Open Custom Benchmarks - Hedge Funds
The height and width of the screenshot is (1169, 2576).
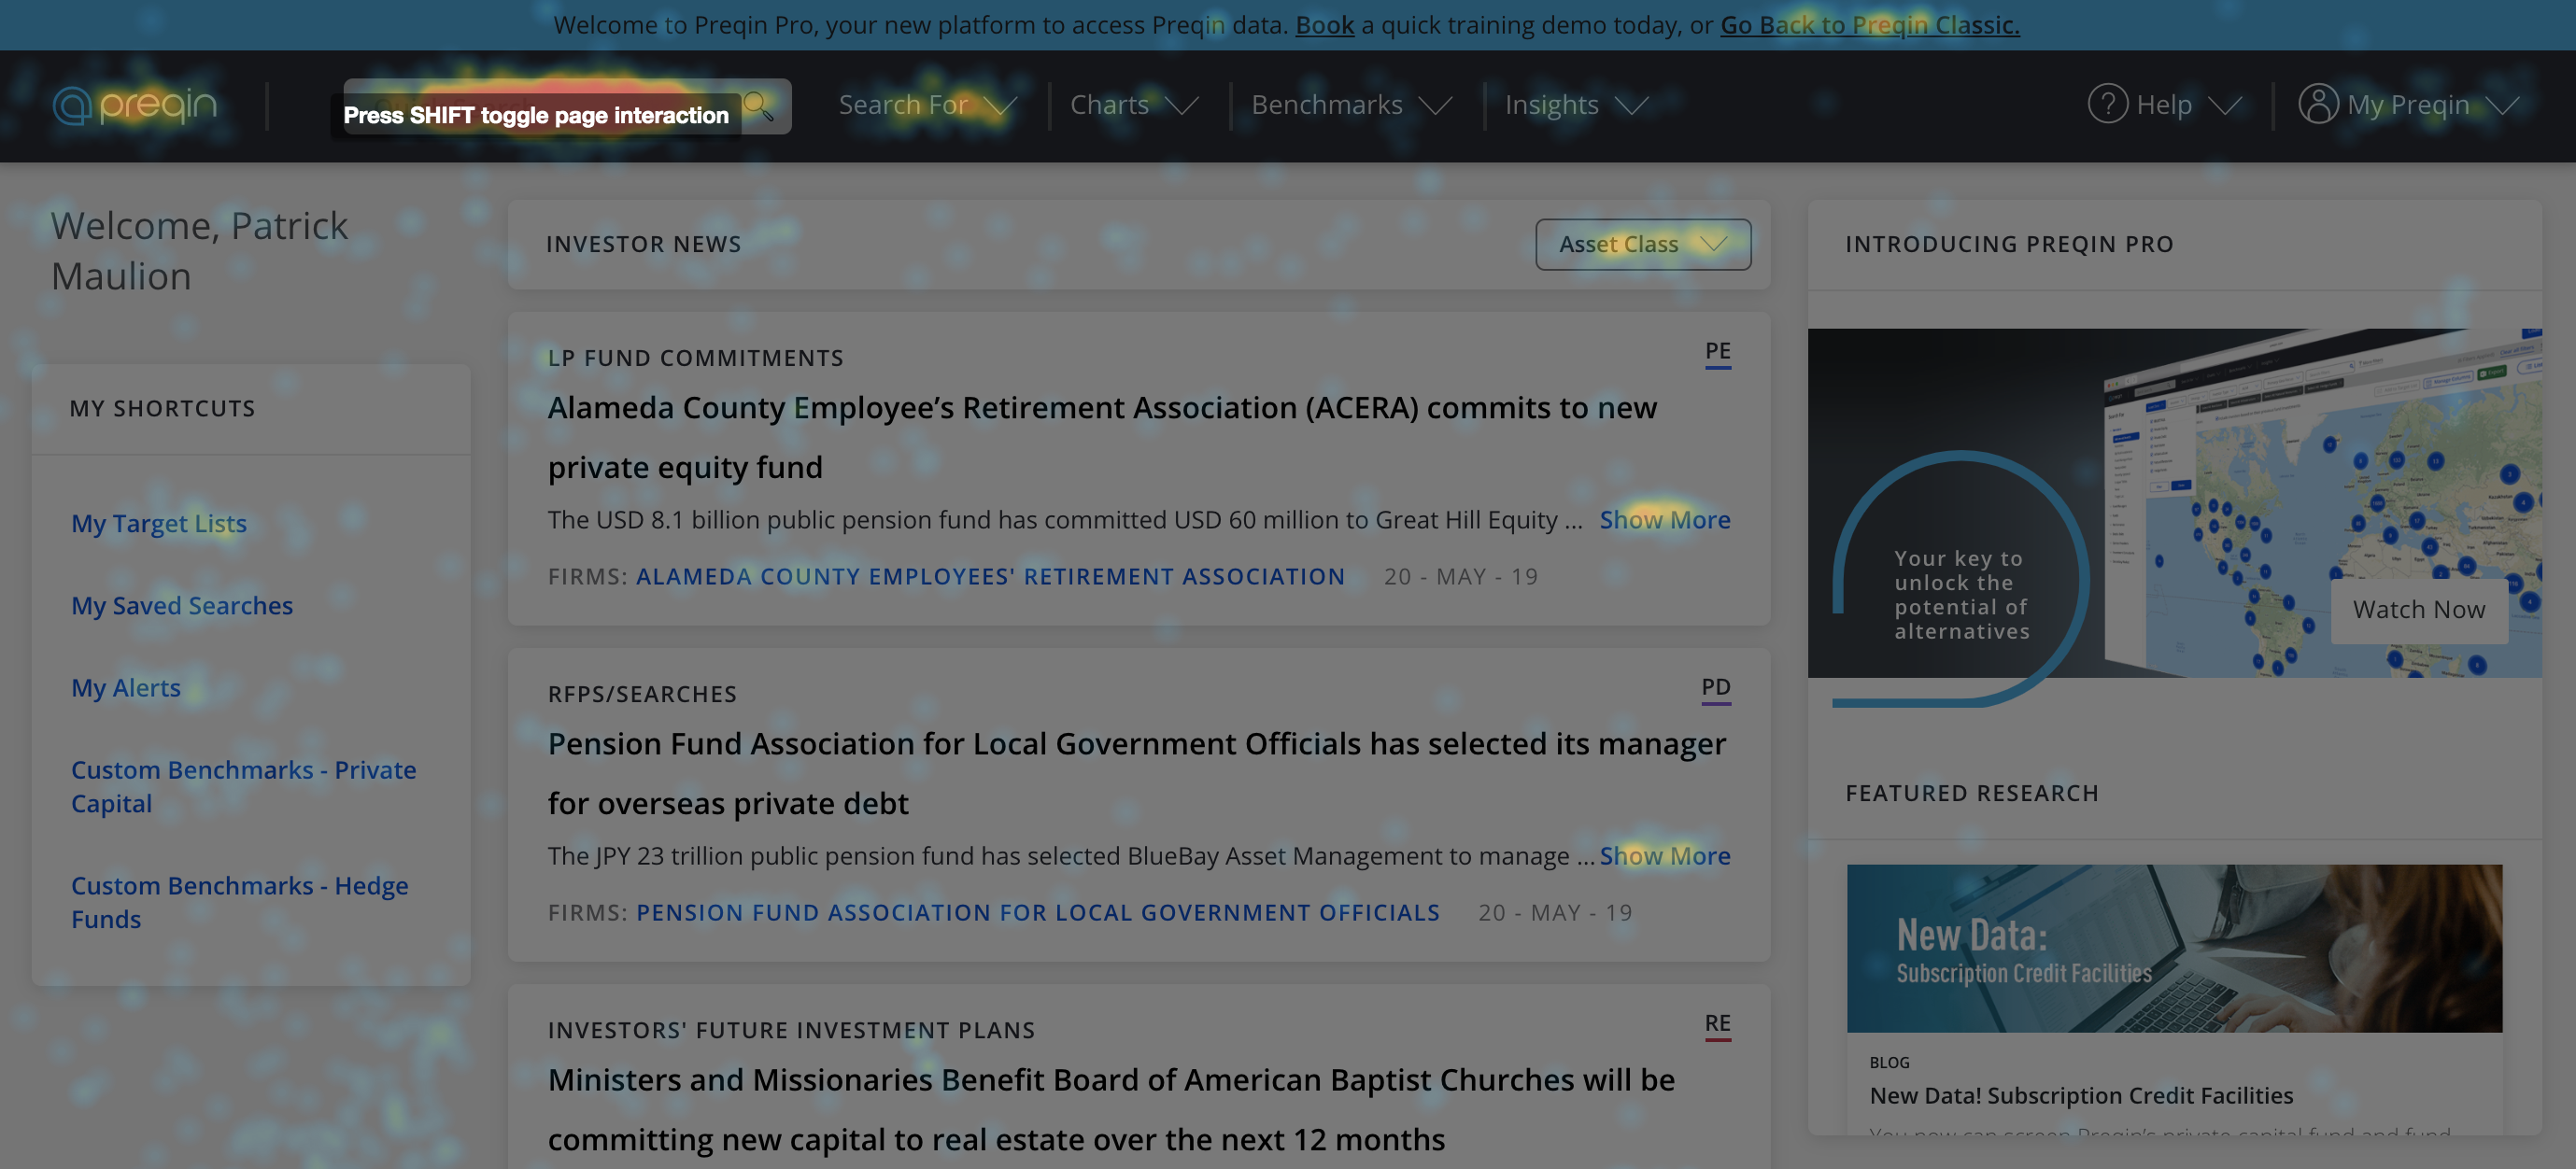pyautogui.click(x=239, y=902)
